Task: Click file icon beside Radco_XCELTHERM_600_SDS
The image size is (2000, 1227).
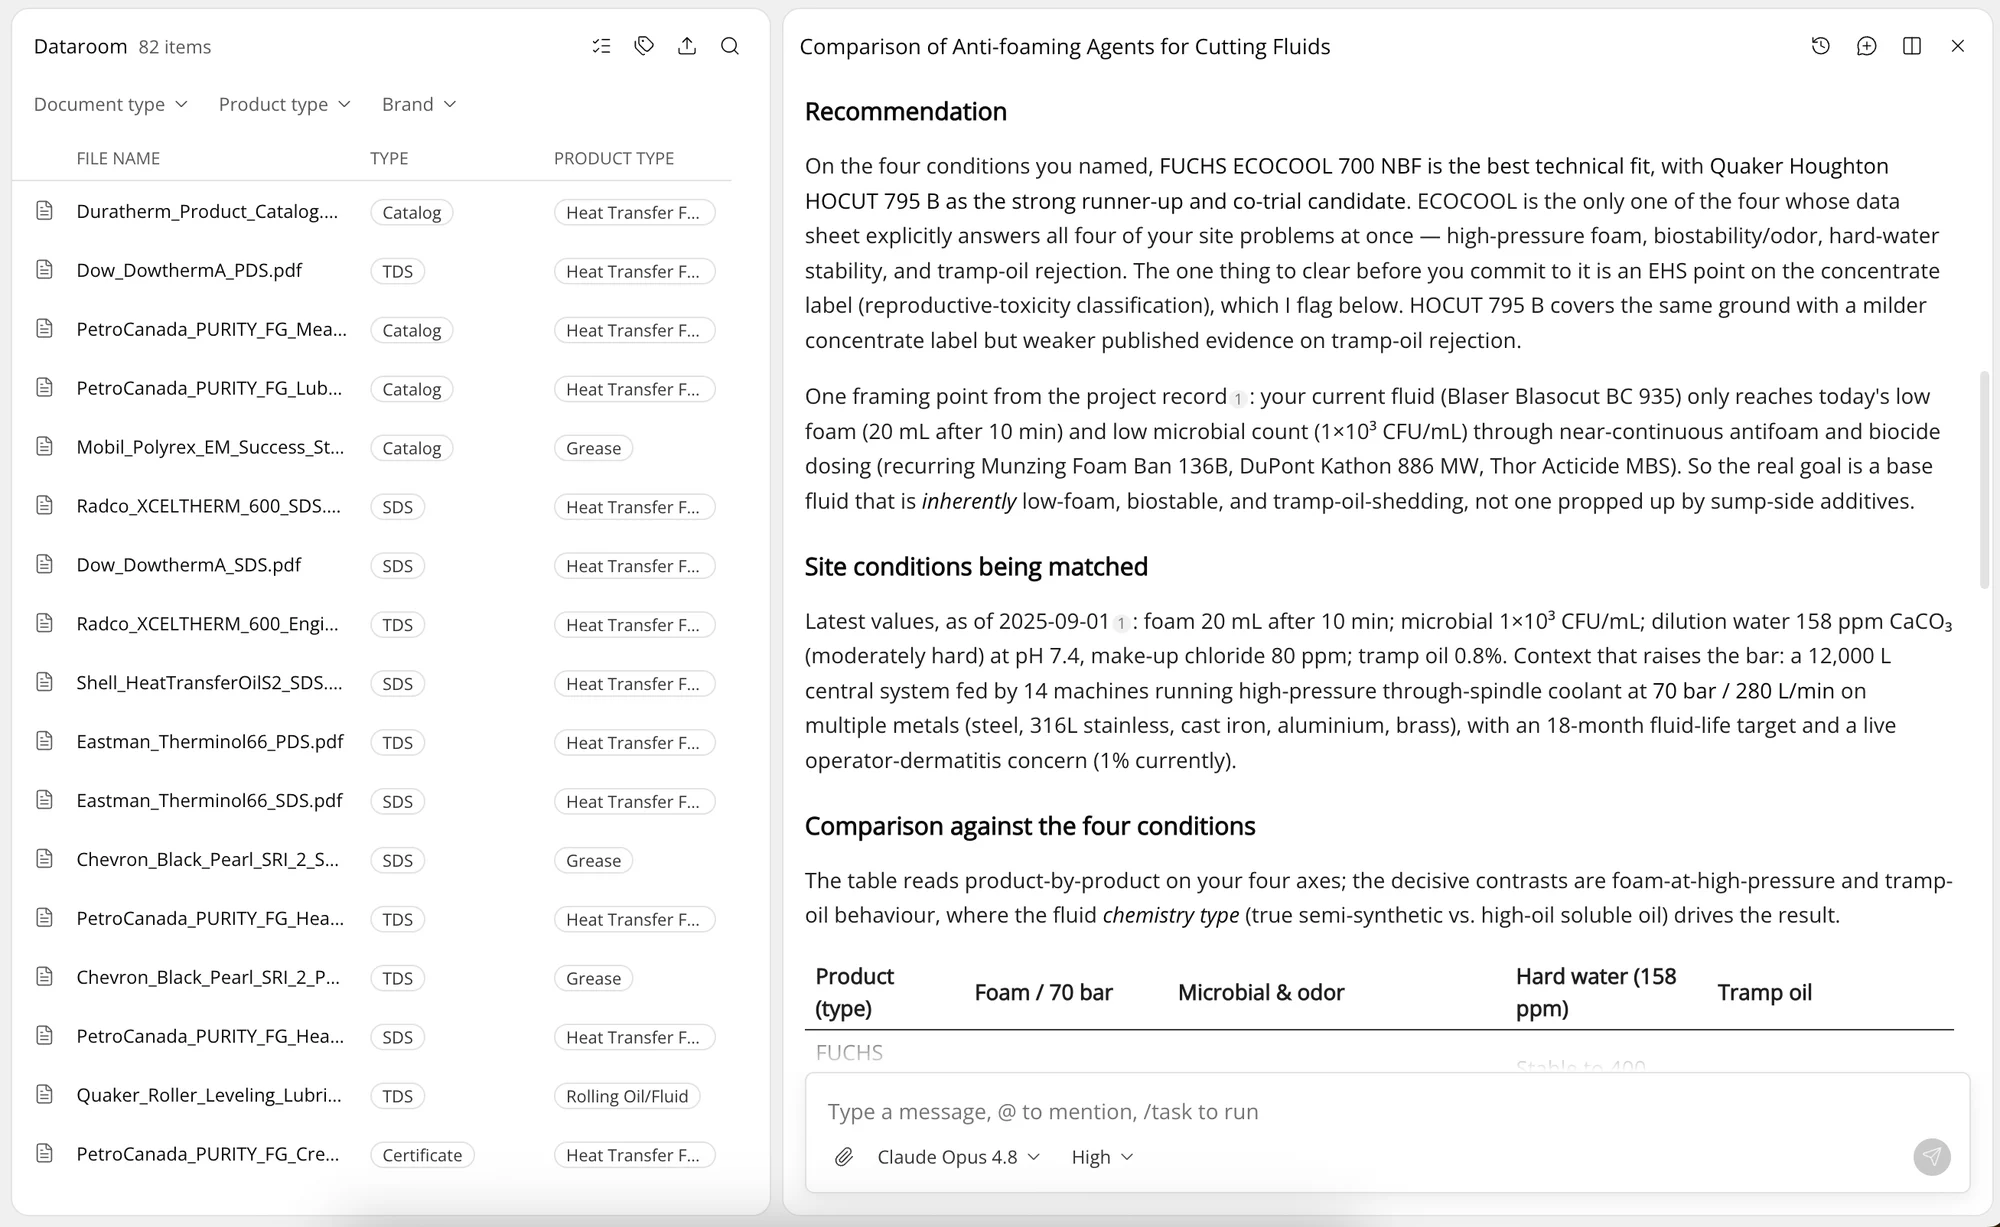Action: [x=44, y=506]
